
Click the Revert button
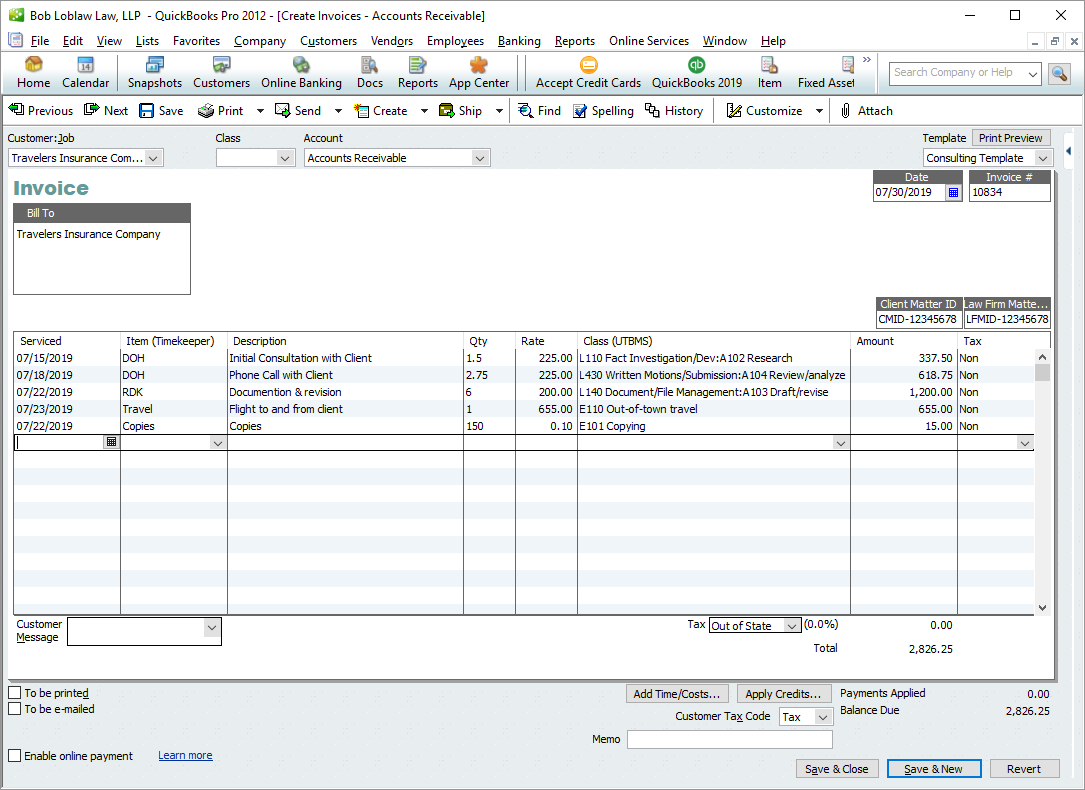tap(1023, 769)
